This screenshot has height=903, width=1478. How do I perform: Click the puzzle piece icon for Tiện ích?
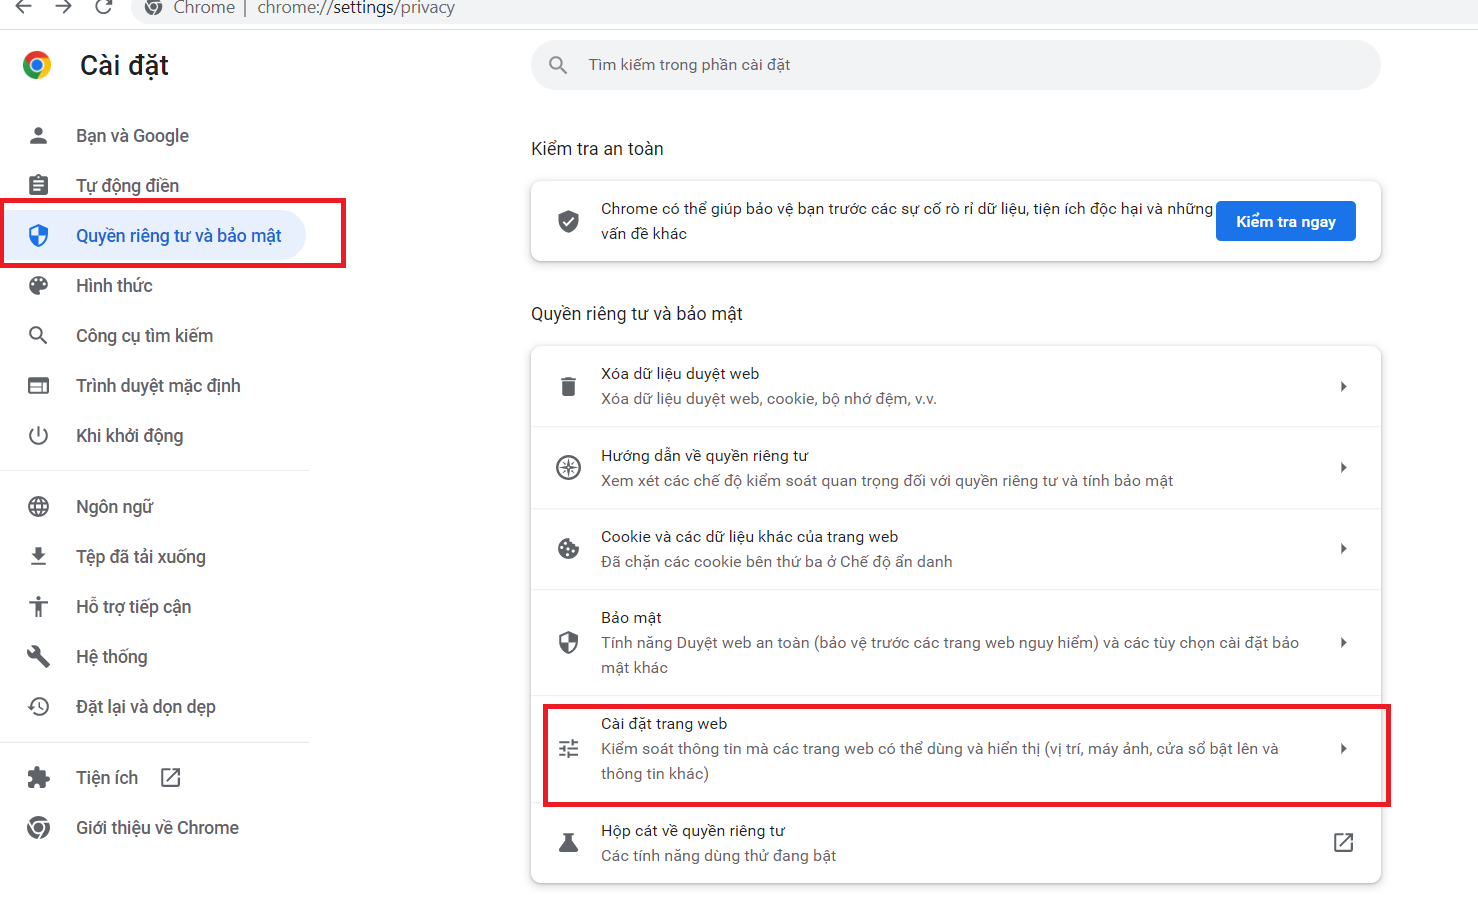pyautogui.click(x=38, y=777)
